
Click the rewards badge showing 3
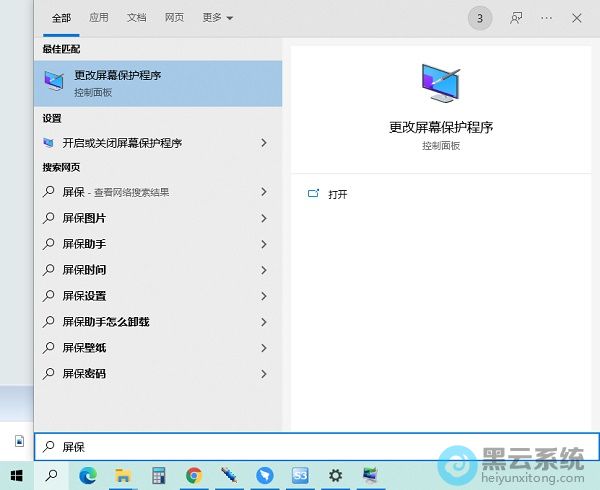click(480, 18)
